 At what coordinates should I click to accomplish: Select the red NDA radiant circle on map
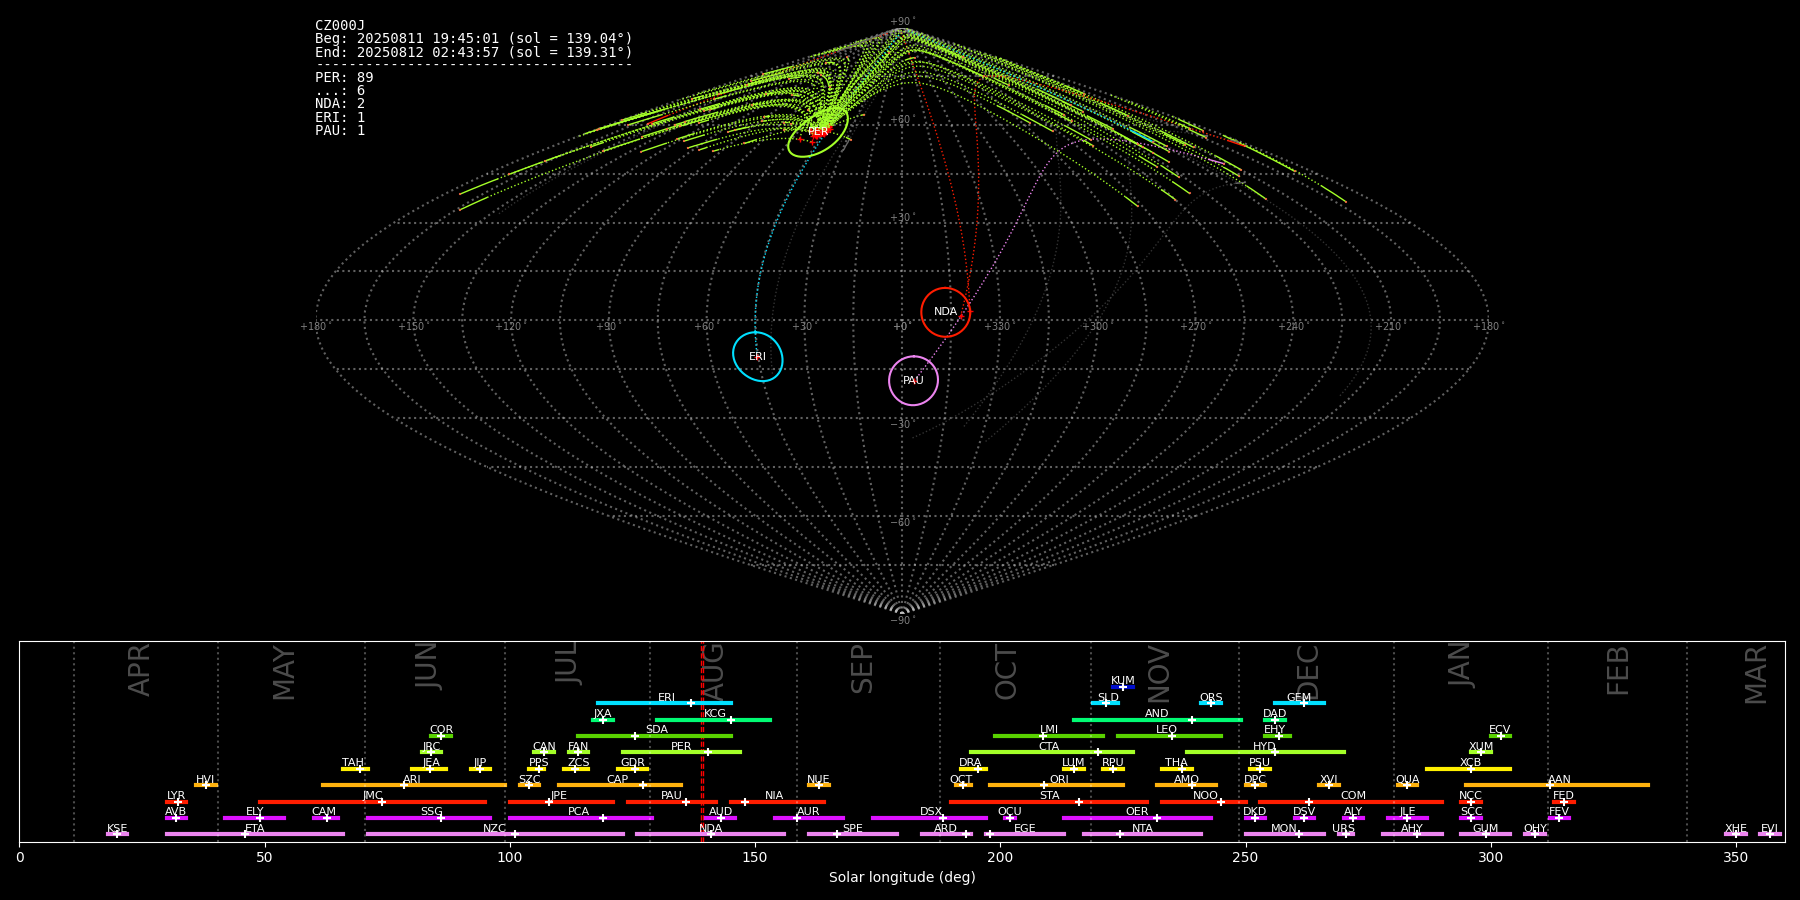[945, 312]
